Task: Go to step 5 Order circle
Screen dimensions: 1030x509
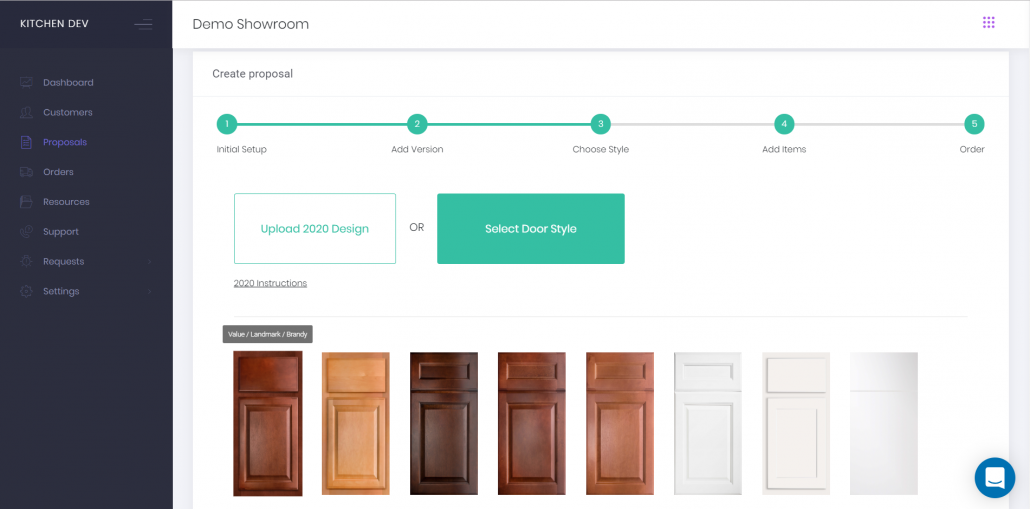Action: (x=974, y=123)
